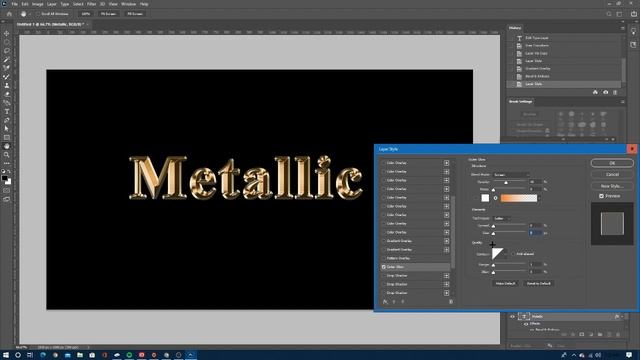Open Brush Settings panel menu icon
640x360 pixels.
(x=622, y=102)
